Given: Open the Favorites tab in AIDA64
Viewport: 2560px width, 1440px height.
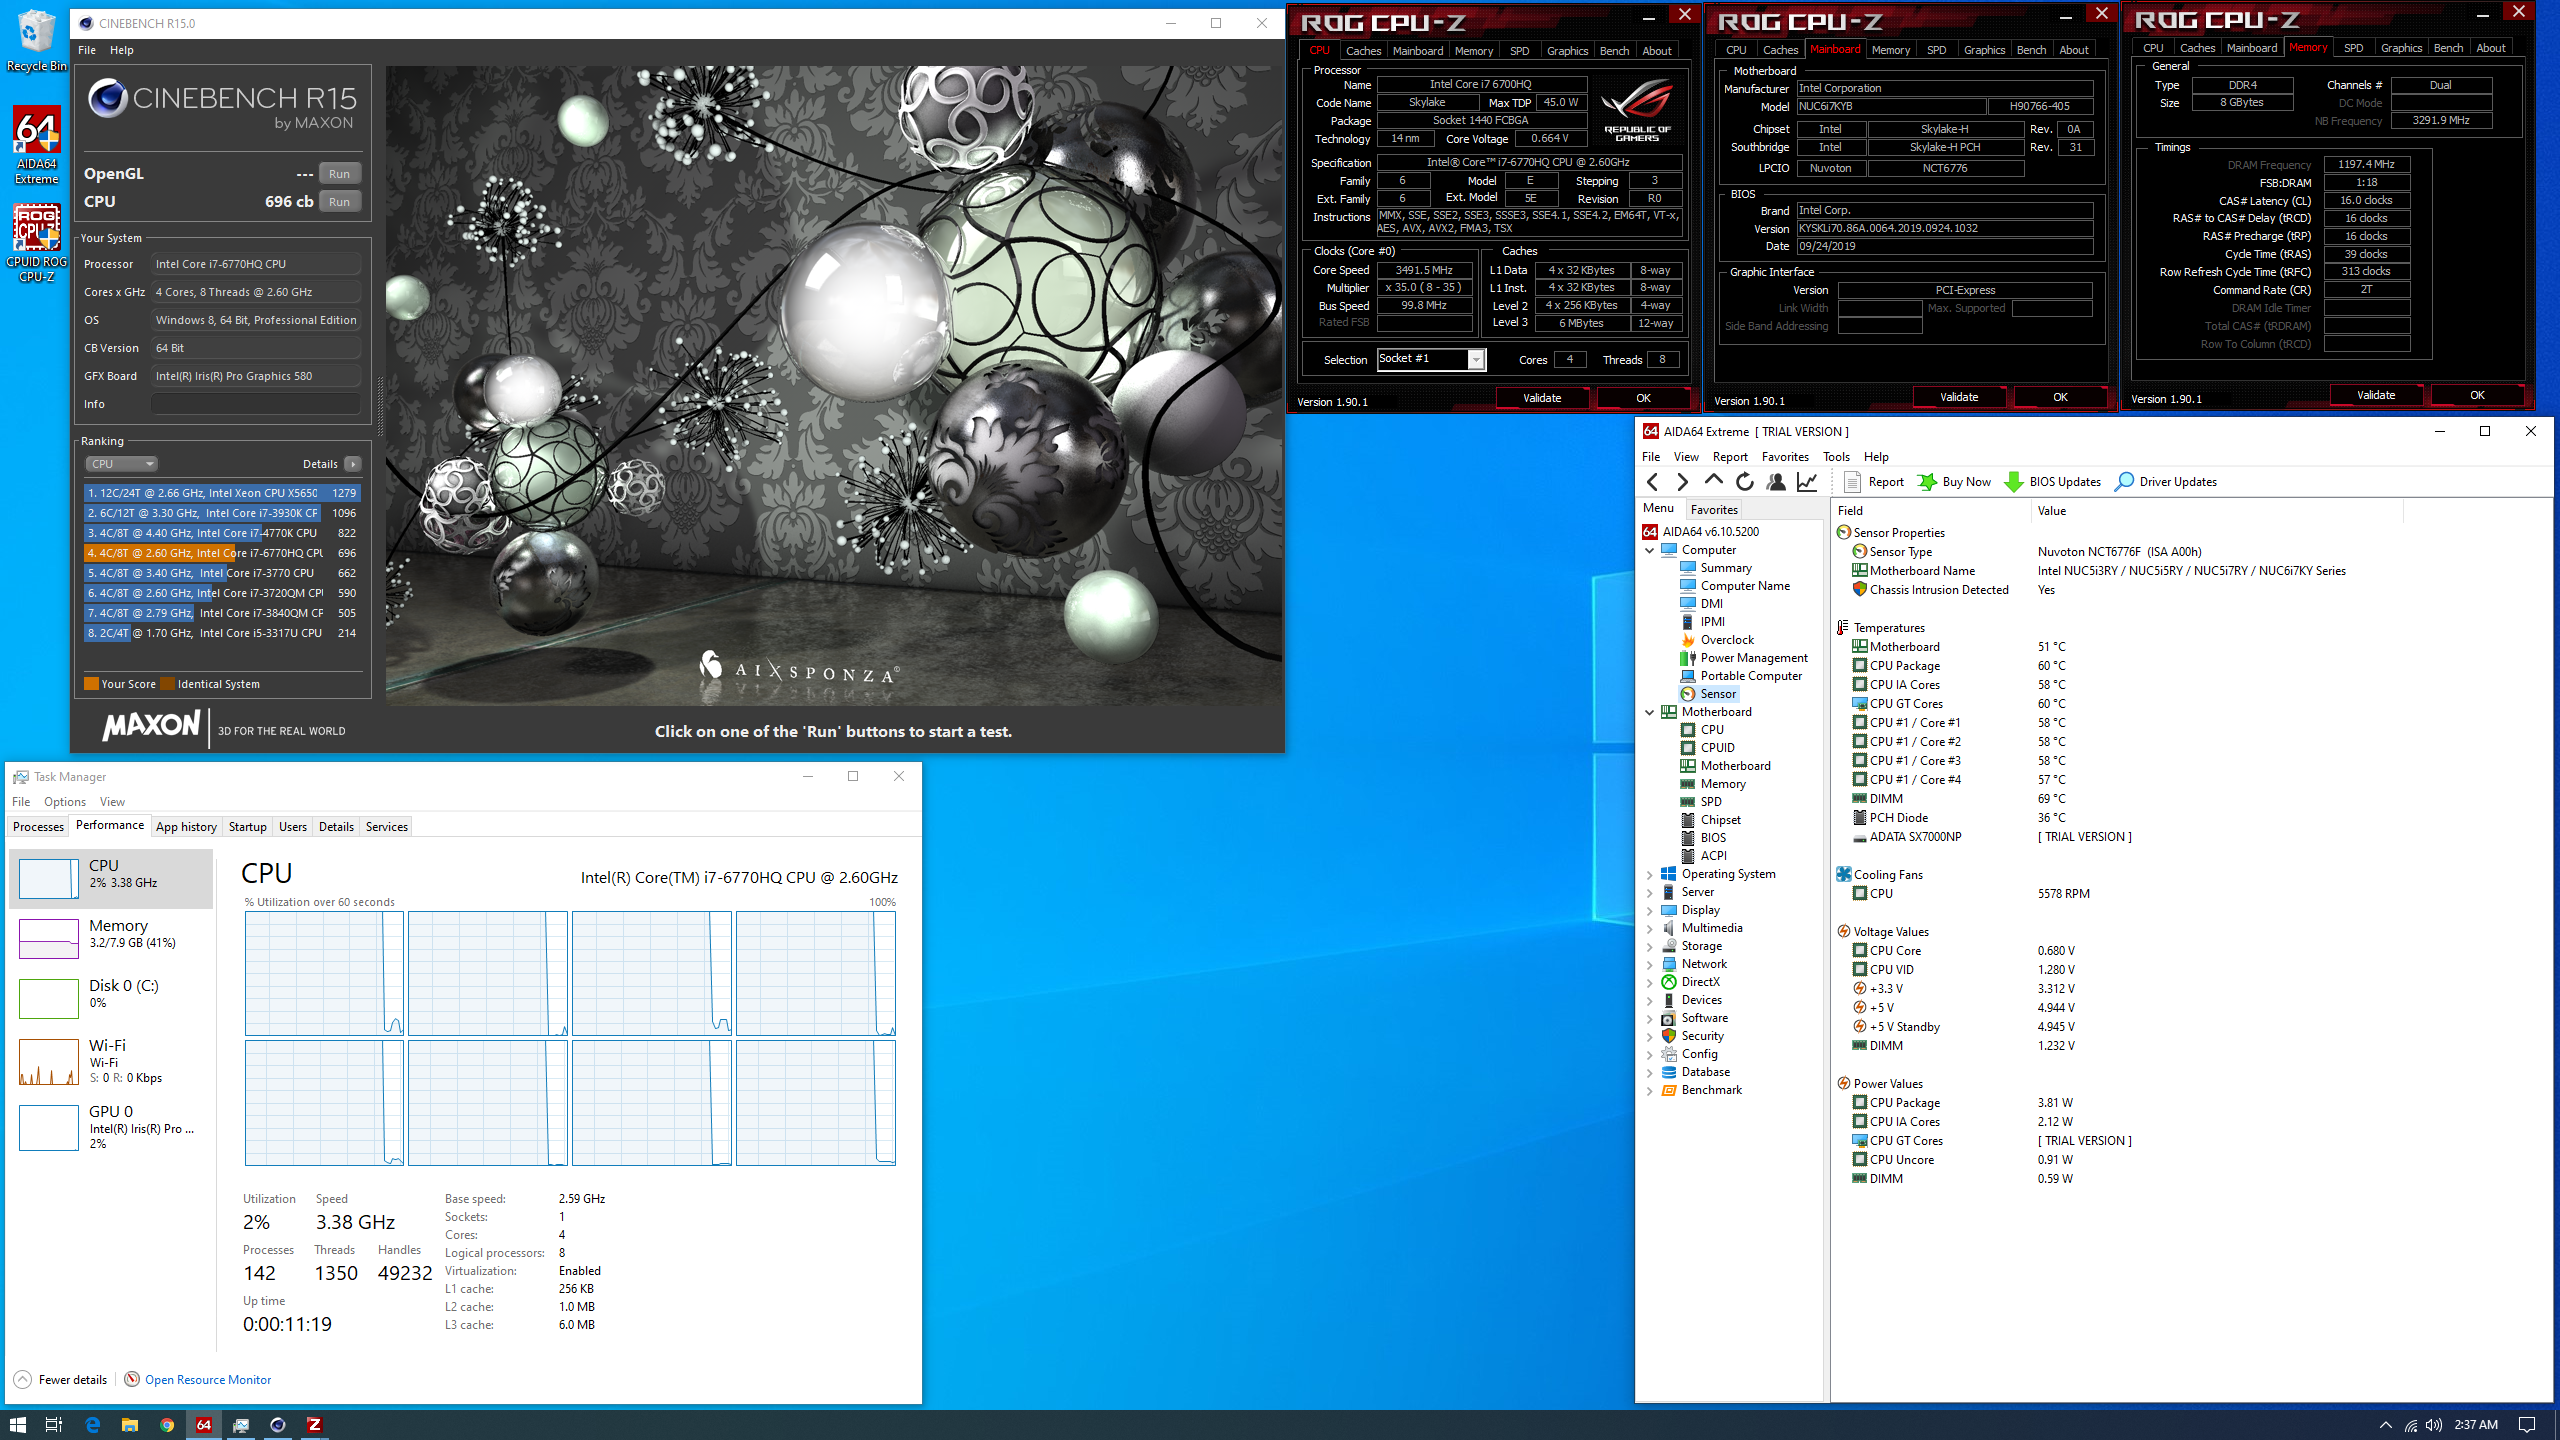Looking at the screenshot, I should tap(1714, 510).
